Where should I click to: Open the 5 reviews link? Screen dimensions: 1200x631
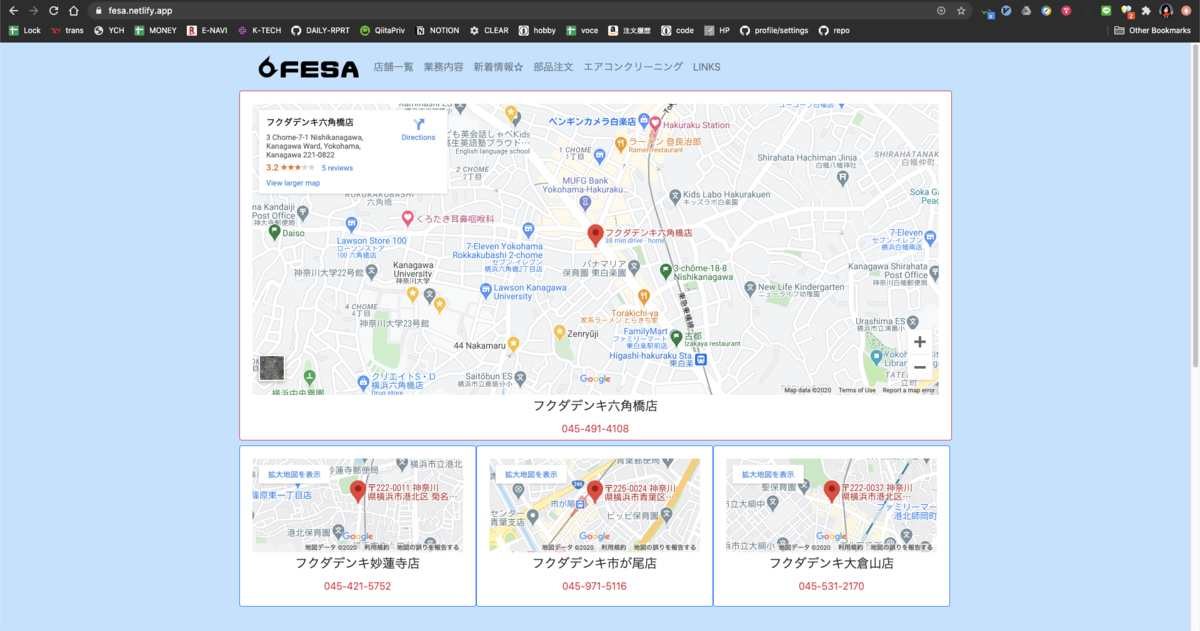336,167
